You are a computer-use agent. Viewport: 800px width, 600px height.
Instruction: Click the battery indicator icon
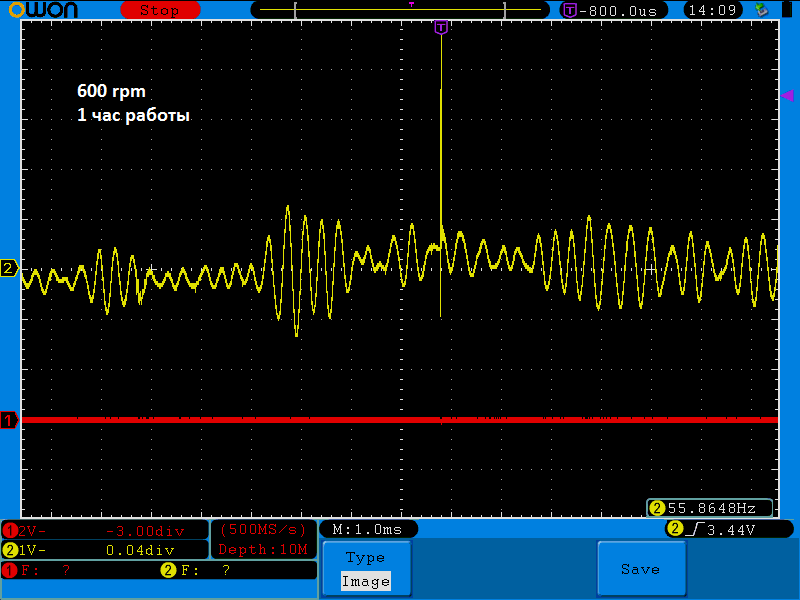tap(786, 10)
